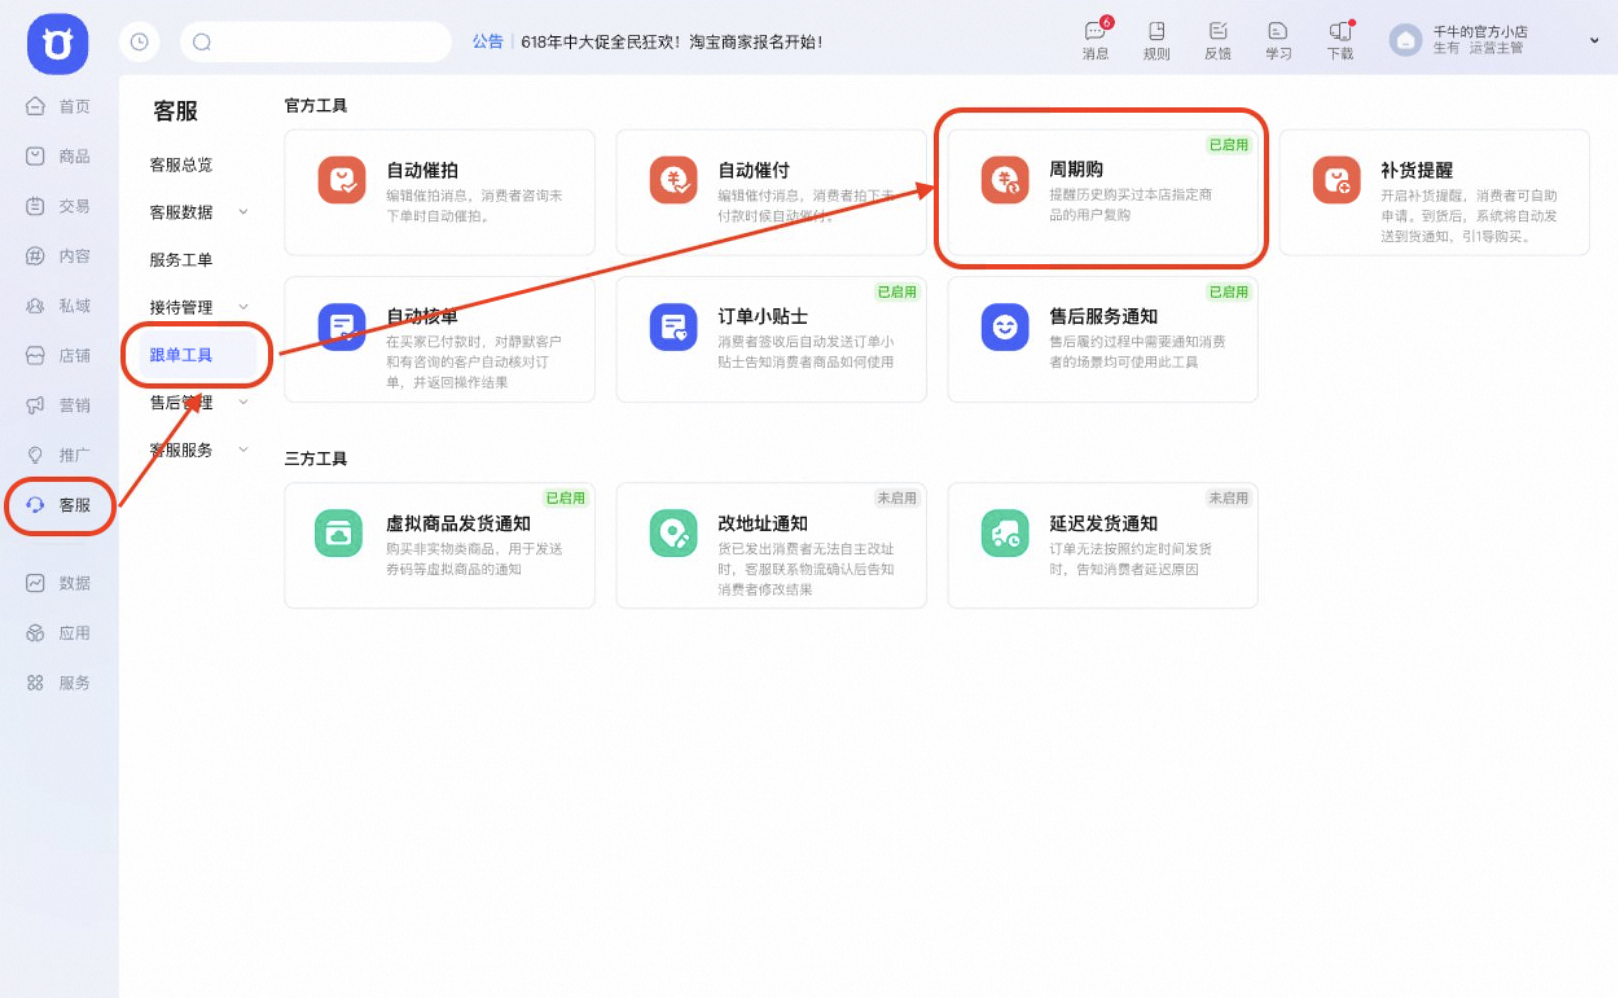Focus the top search field
Viewport: 1618px width, 998px height.
click(316, 42)
